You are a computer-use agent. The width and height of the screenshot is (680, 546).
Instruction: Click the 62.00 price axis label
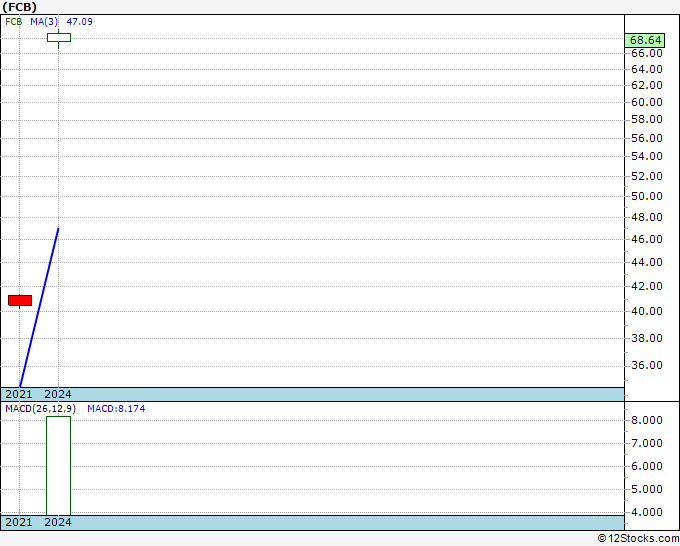647,85
